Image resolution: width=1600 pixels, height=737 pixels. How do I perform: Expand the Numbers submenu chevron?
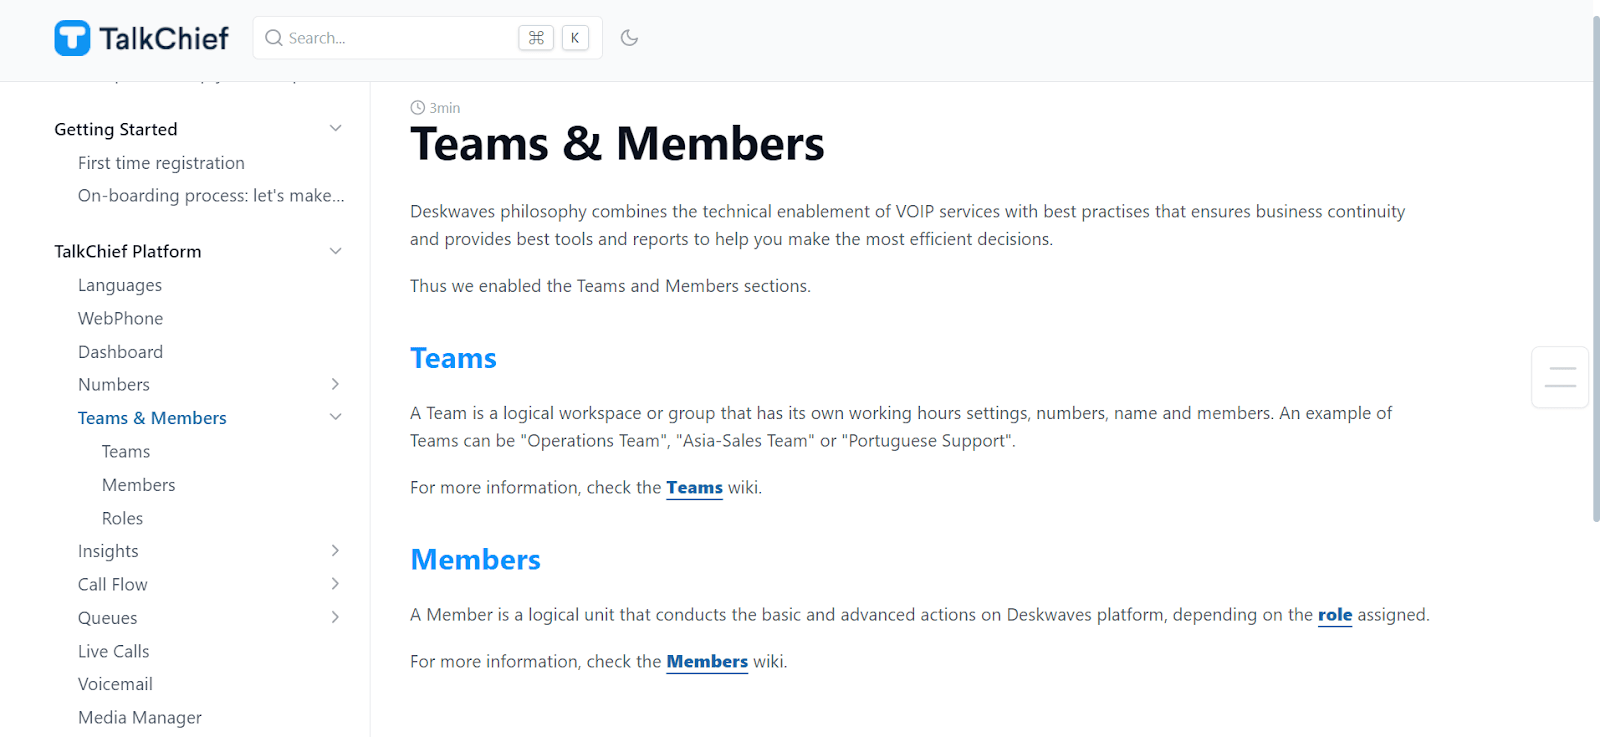336,384
